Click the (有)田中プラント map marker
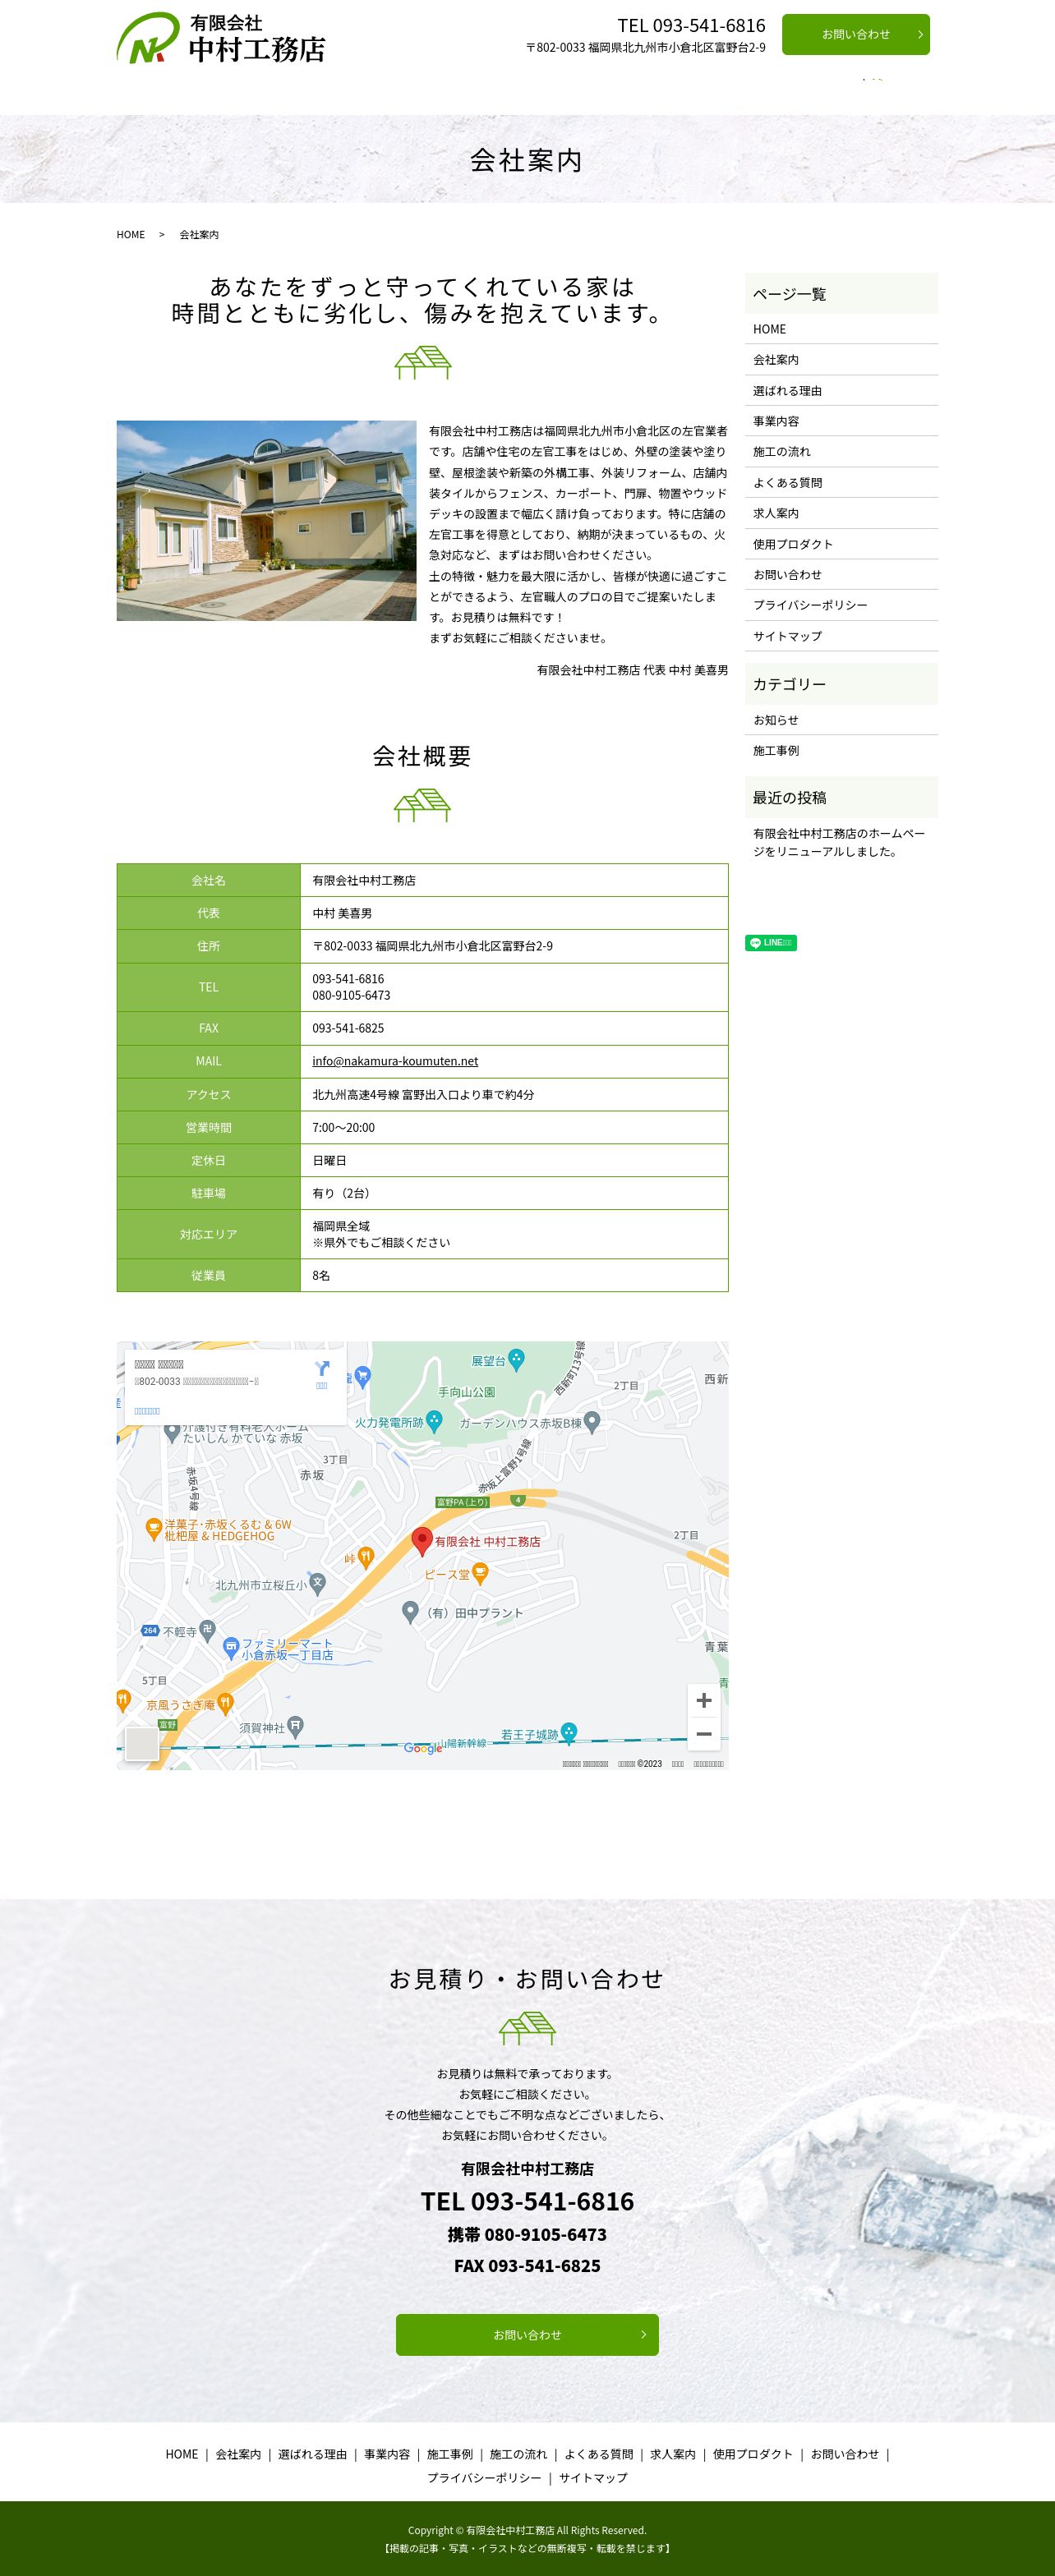 click(x=410, y=1611)
